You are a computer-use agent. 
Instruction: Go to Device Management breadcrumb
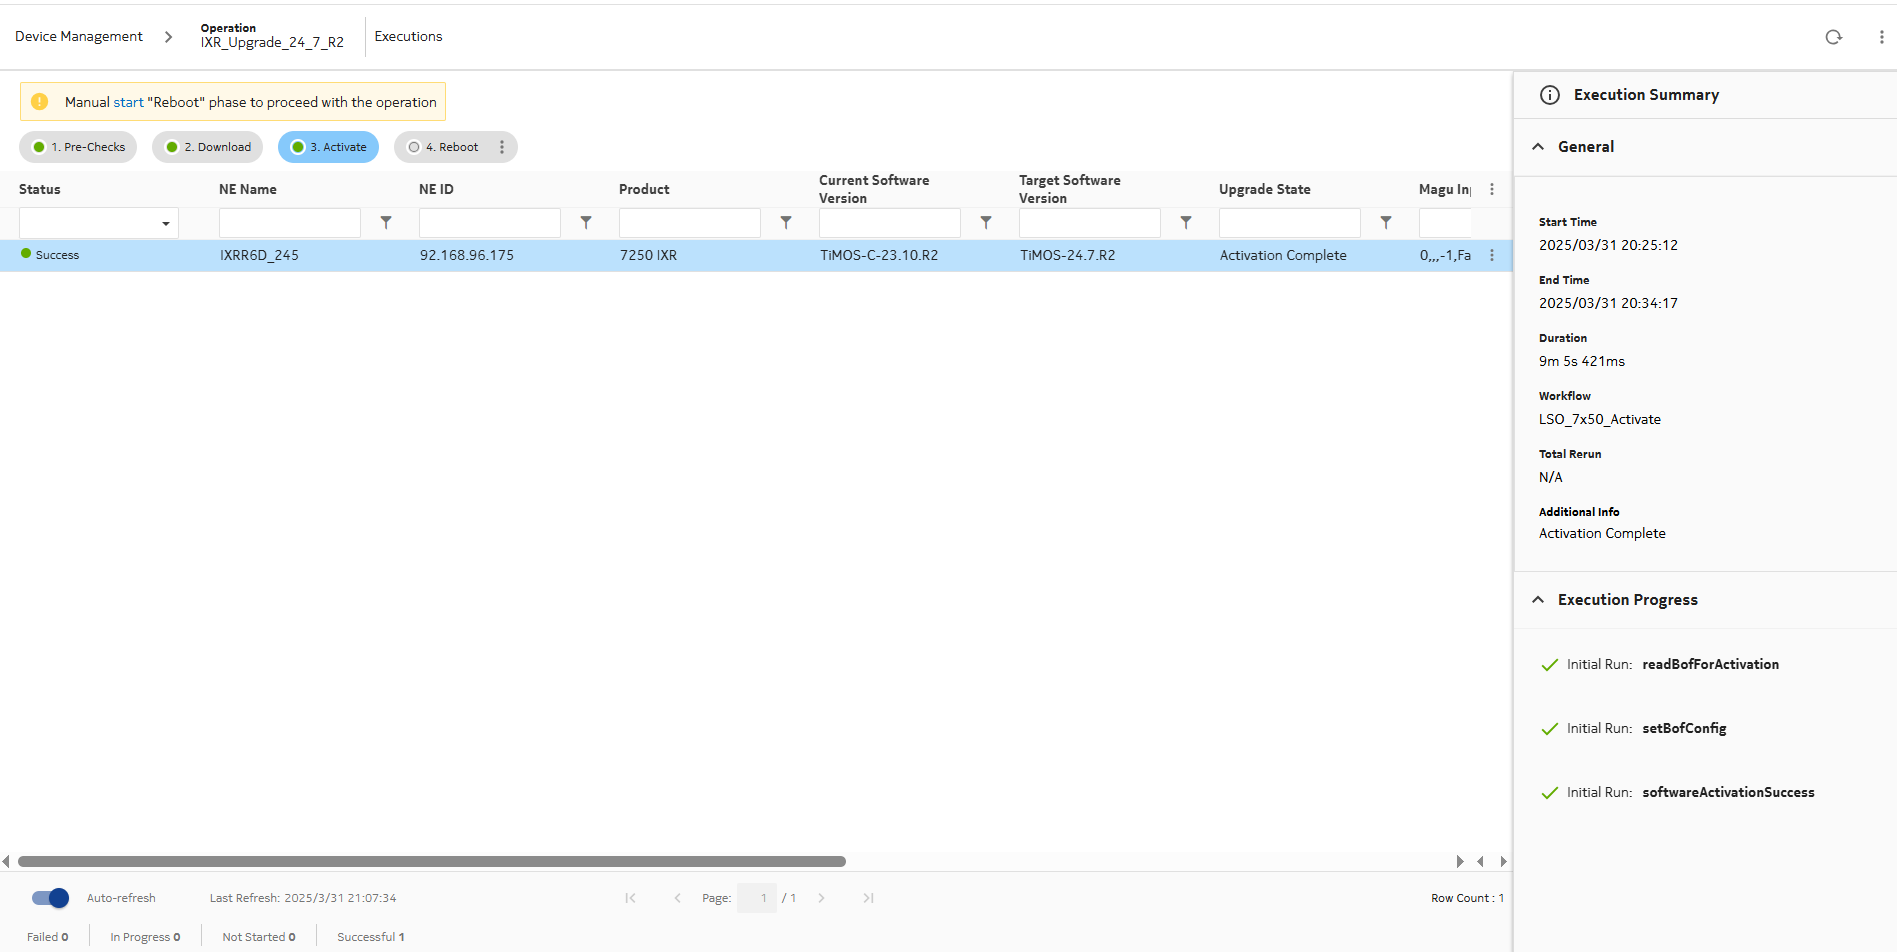click(x=79, y=37)
